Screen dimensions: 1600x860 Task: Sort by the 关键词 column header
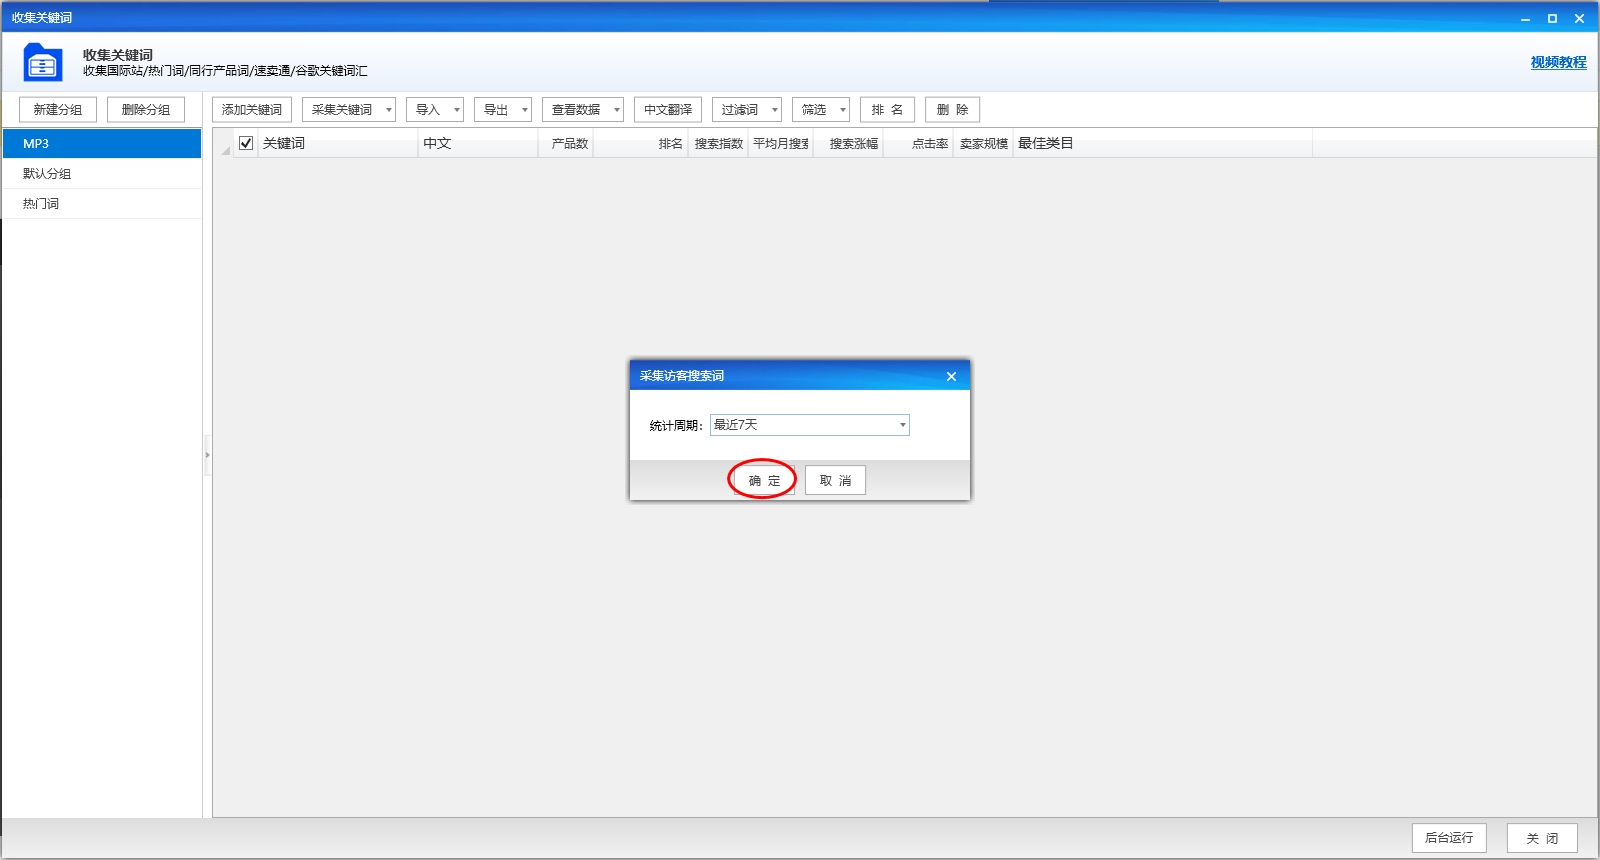[x=338, y=143]
